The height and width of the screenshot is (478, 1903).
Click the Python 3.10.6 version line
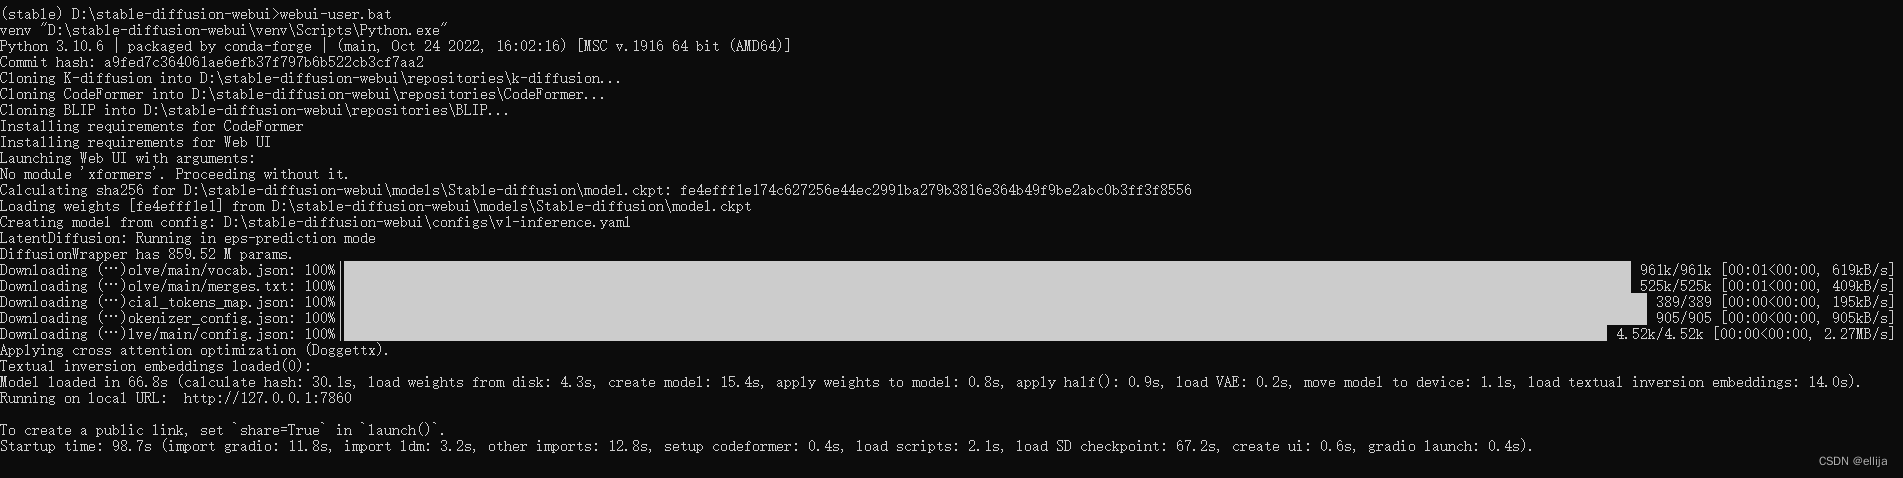[395, 46]
